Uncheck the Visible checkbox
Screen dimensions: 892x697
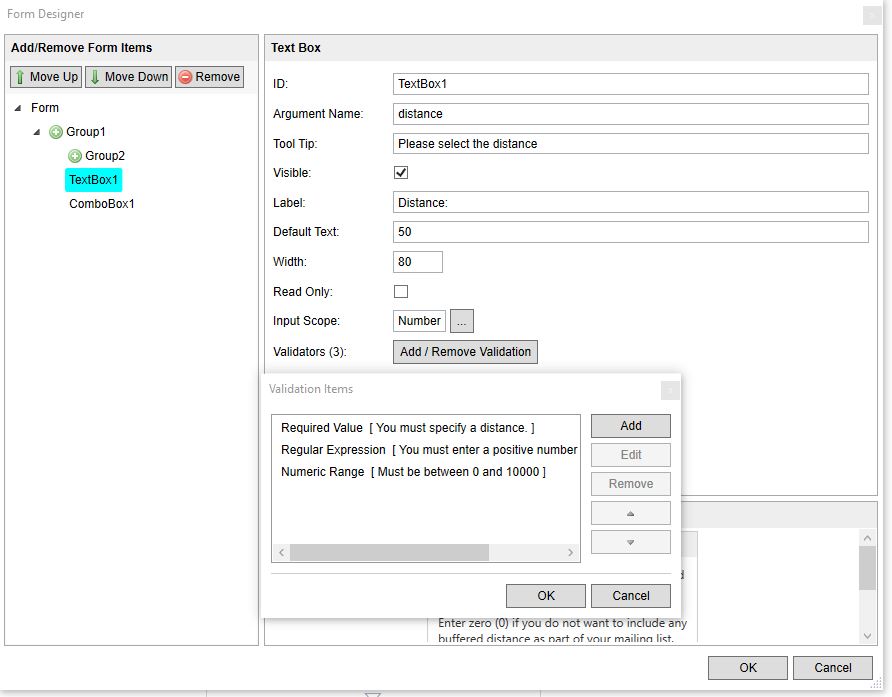tap(401, 172)
